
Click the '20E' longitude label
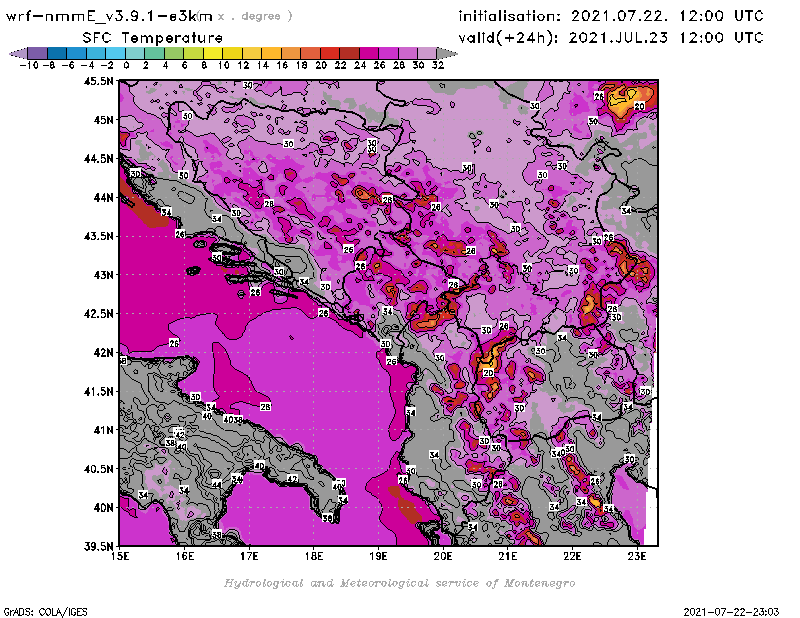click(443, 556)
